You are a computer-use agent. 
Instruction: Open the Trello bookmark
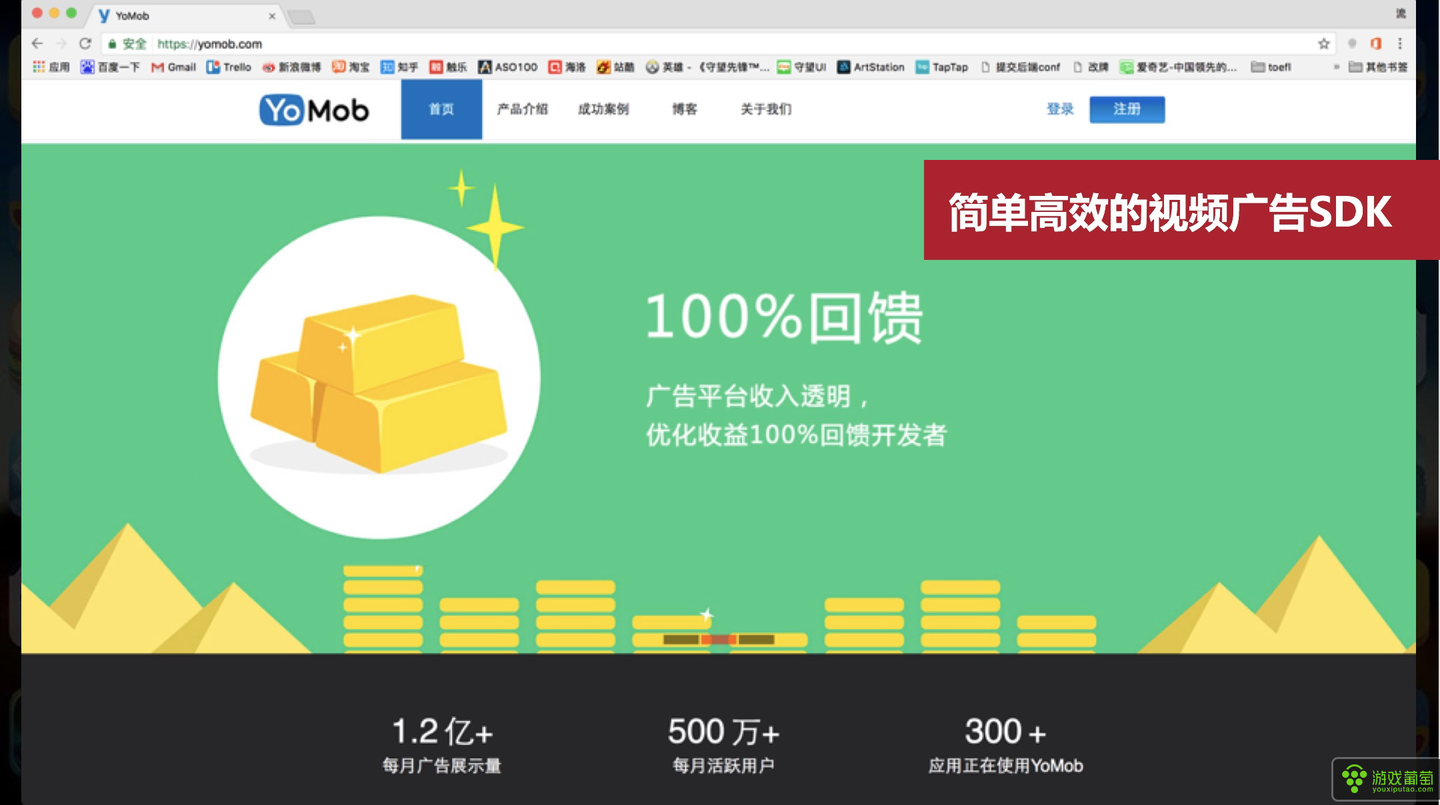229,67
